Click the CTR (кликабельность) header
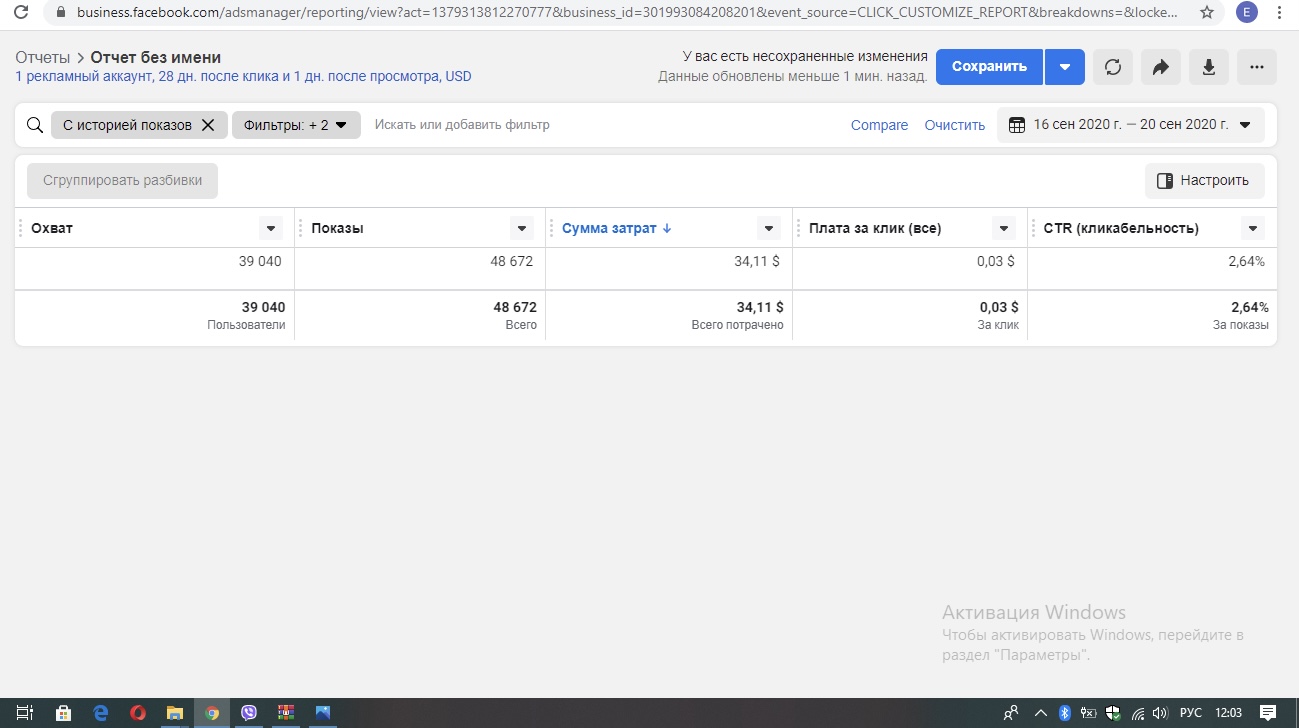Viewport: 1299px width, 728px height. tap(1121, 228)
